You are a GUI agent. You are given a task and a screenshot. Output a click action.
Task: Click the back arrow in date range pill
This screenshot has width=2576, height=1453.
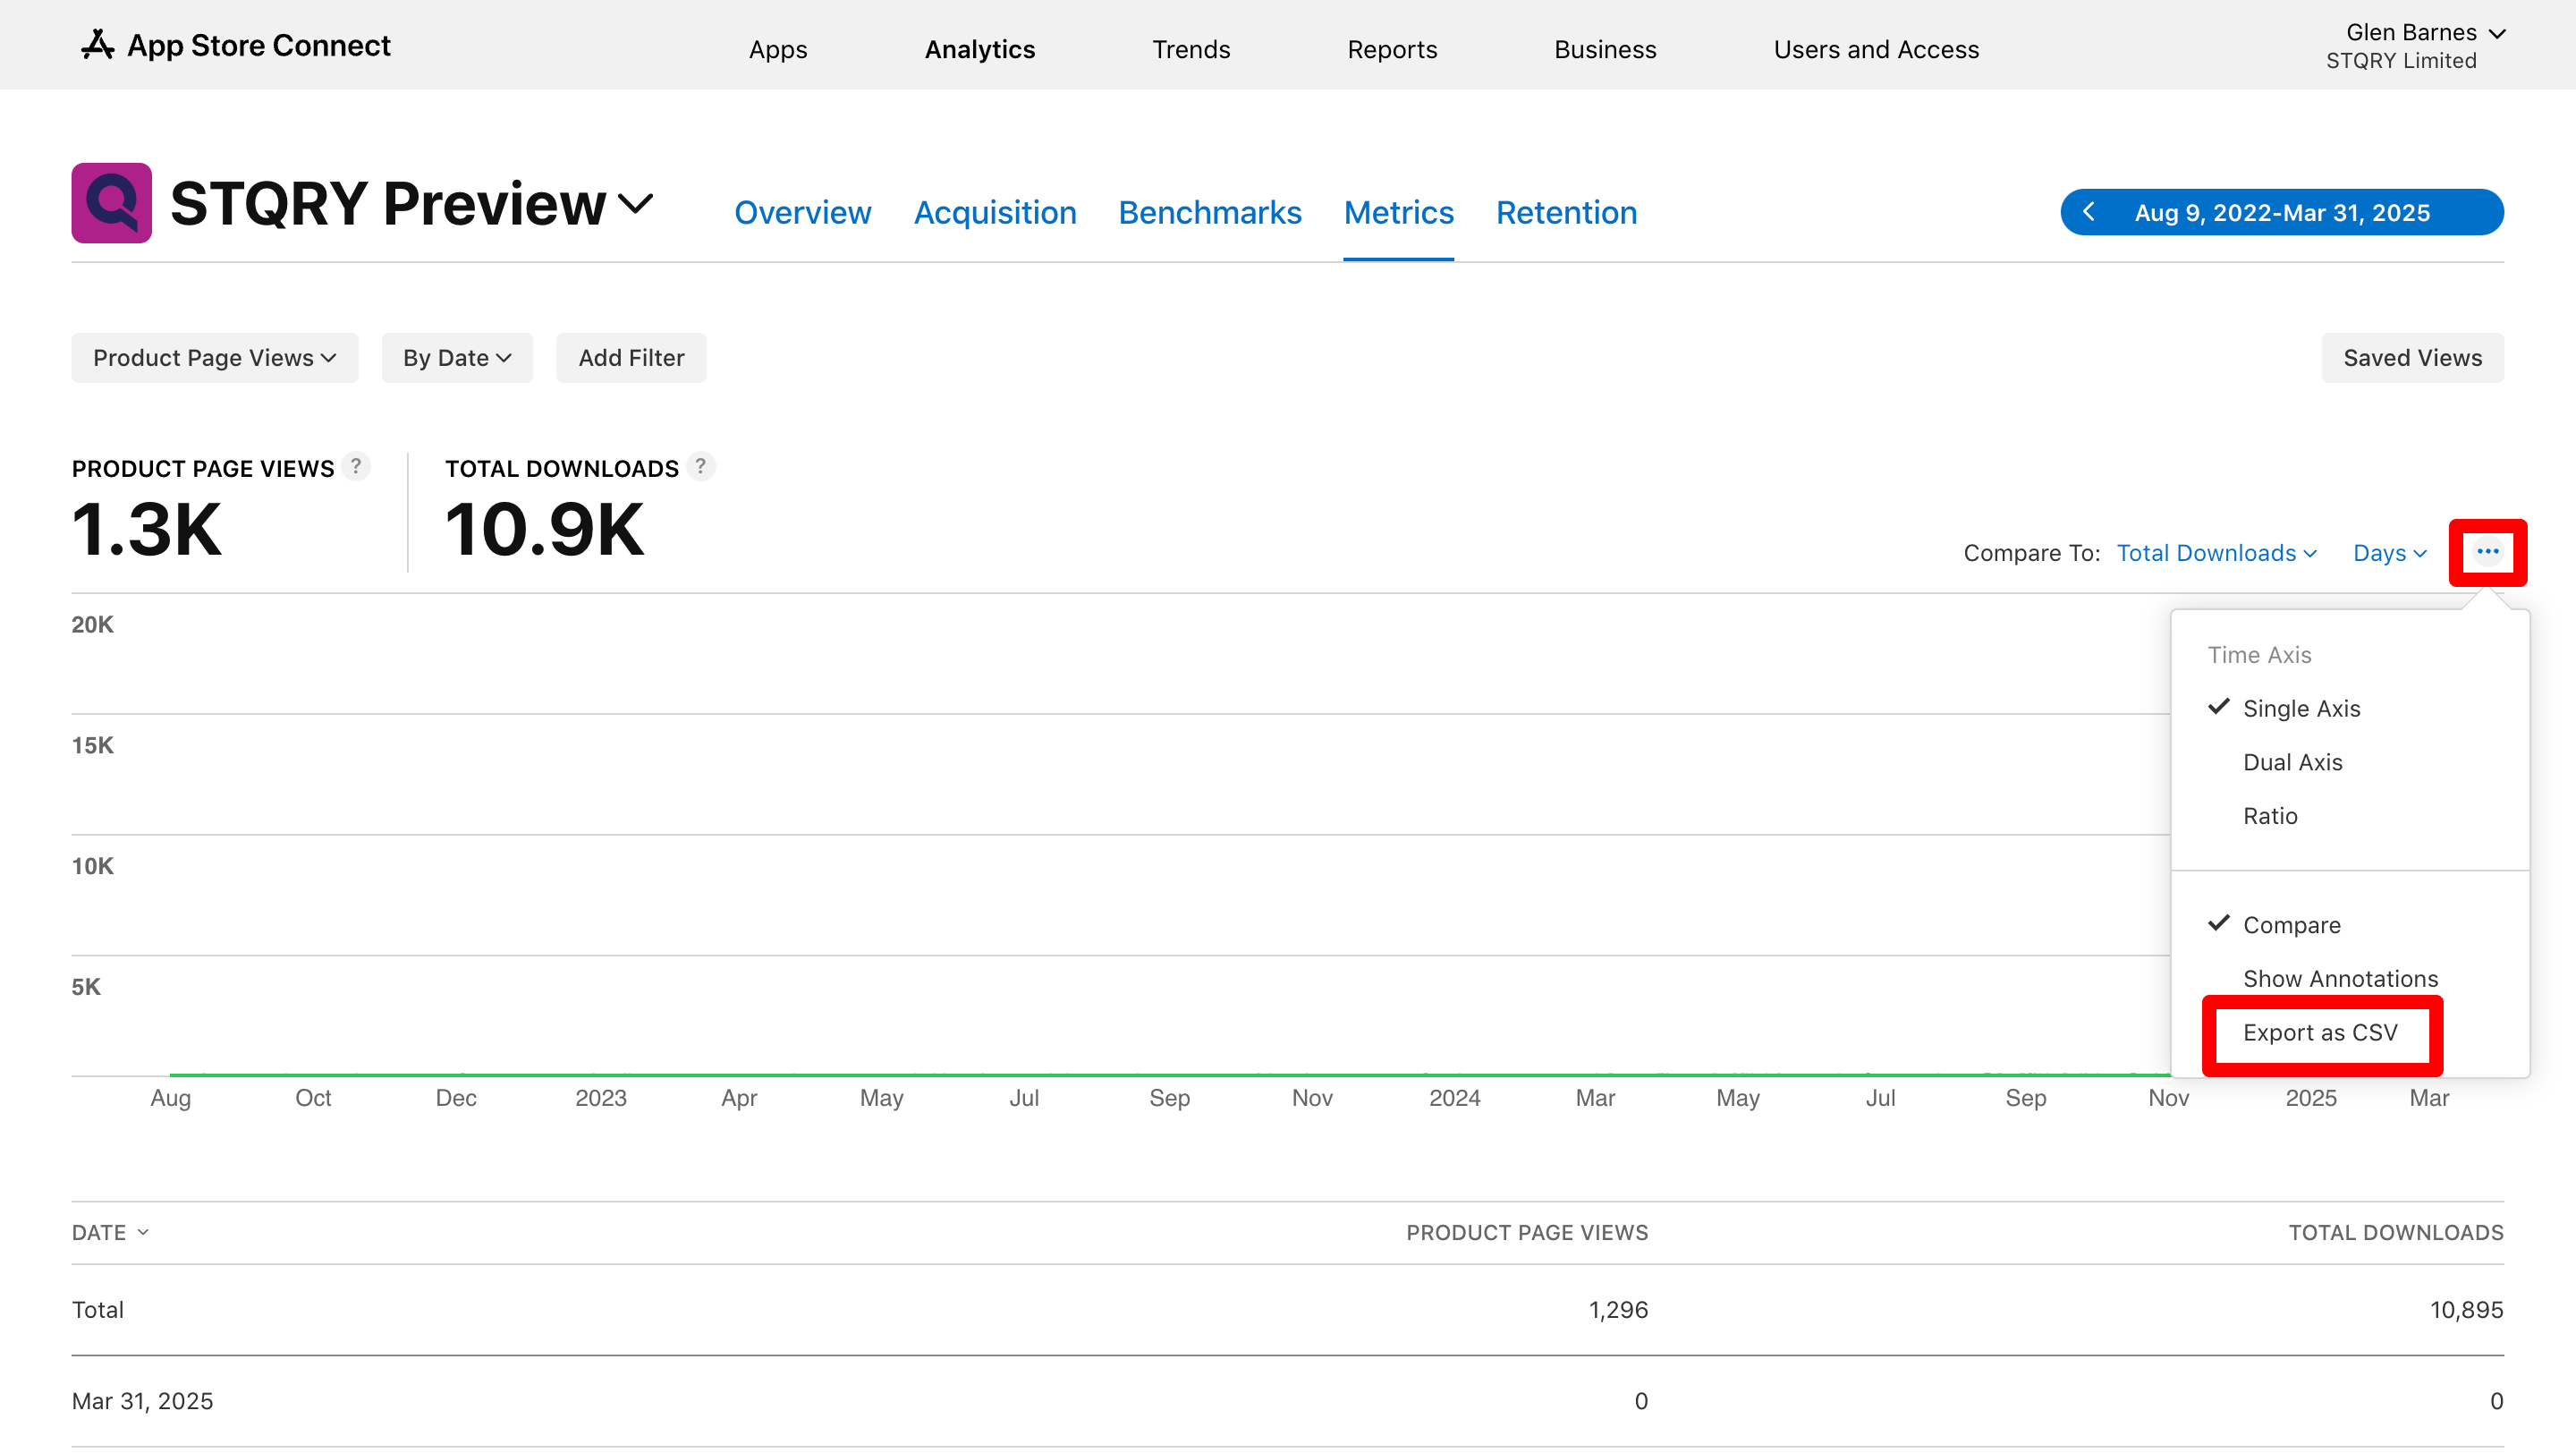click(2088, 212)
